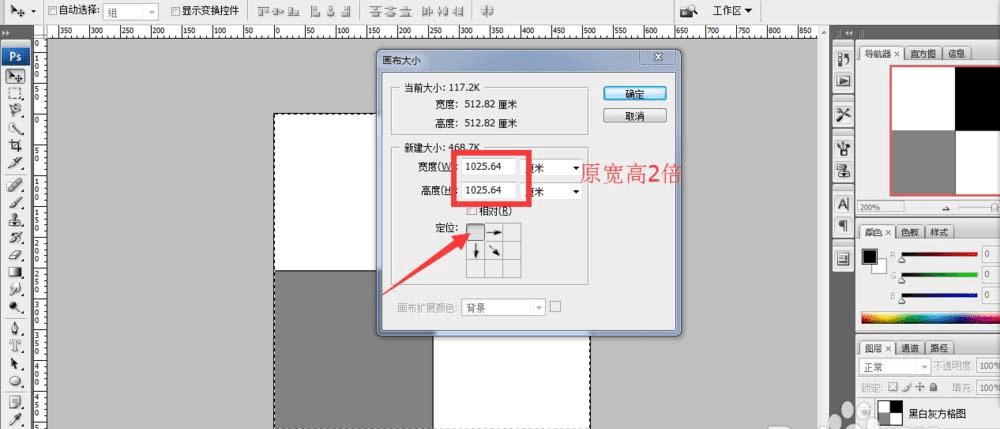Viewport: 1000px width, 429px height.
Task: Open the width unit 厘米 dropdown
Action: (x=552, y=167)
